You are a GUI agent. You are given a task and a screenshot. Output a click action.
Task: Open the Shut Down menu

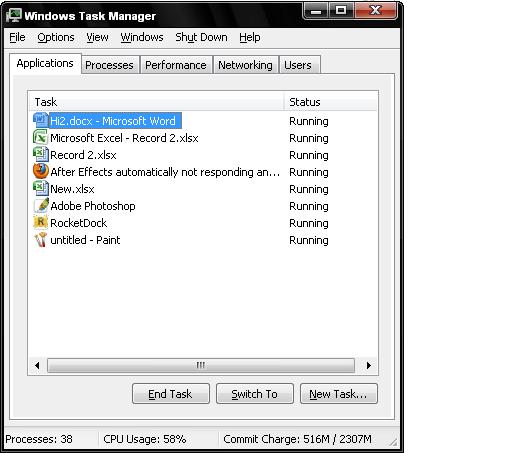pyautogui.click(x=201, y=37)
